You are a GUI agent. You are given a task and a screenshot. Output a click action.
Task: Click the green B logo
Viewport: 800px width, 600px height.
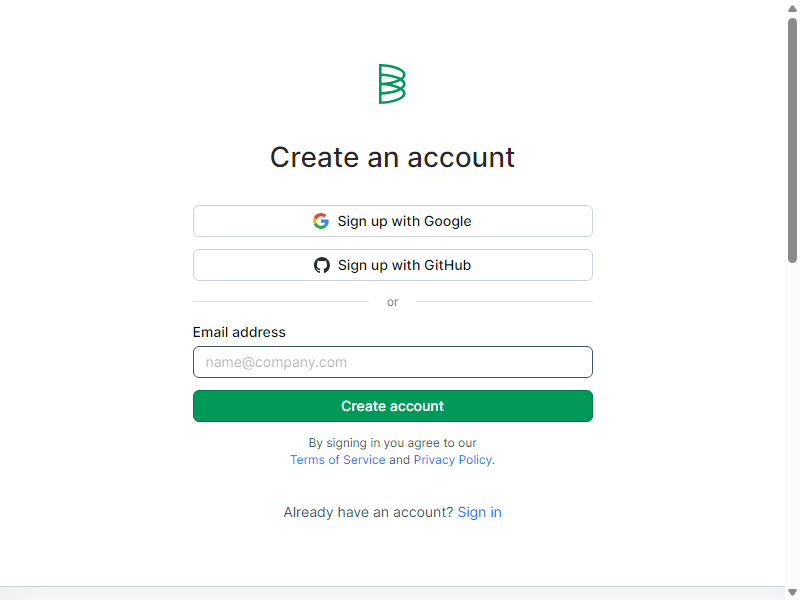[x=392, y=84]
